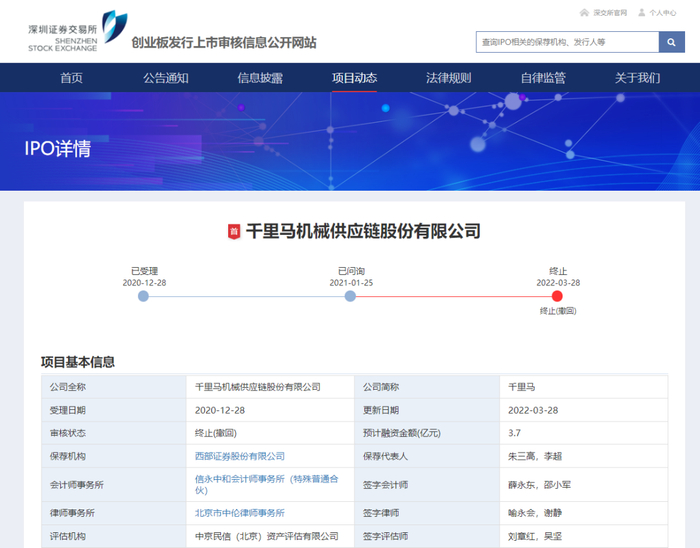This screenshot has width=700, height=548.
Task: Open 西部证券股份有限公司 sponsor link
Action: point(240,456)
